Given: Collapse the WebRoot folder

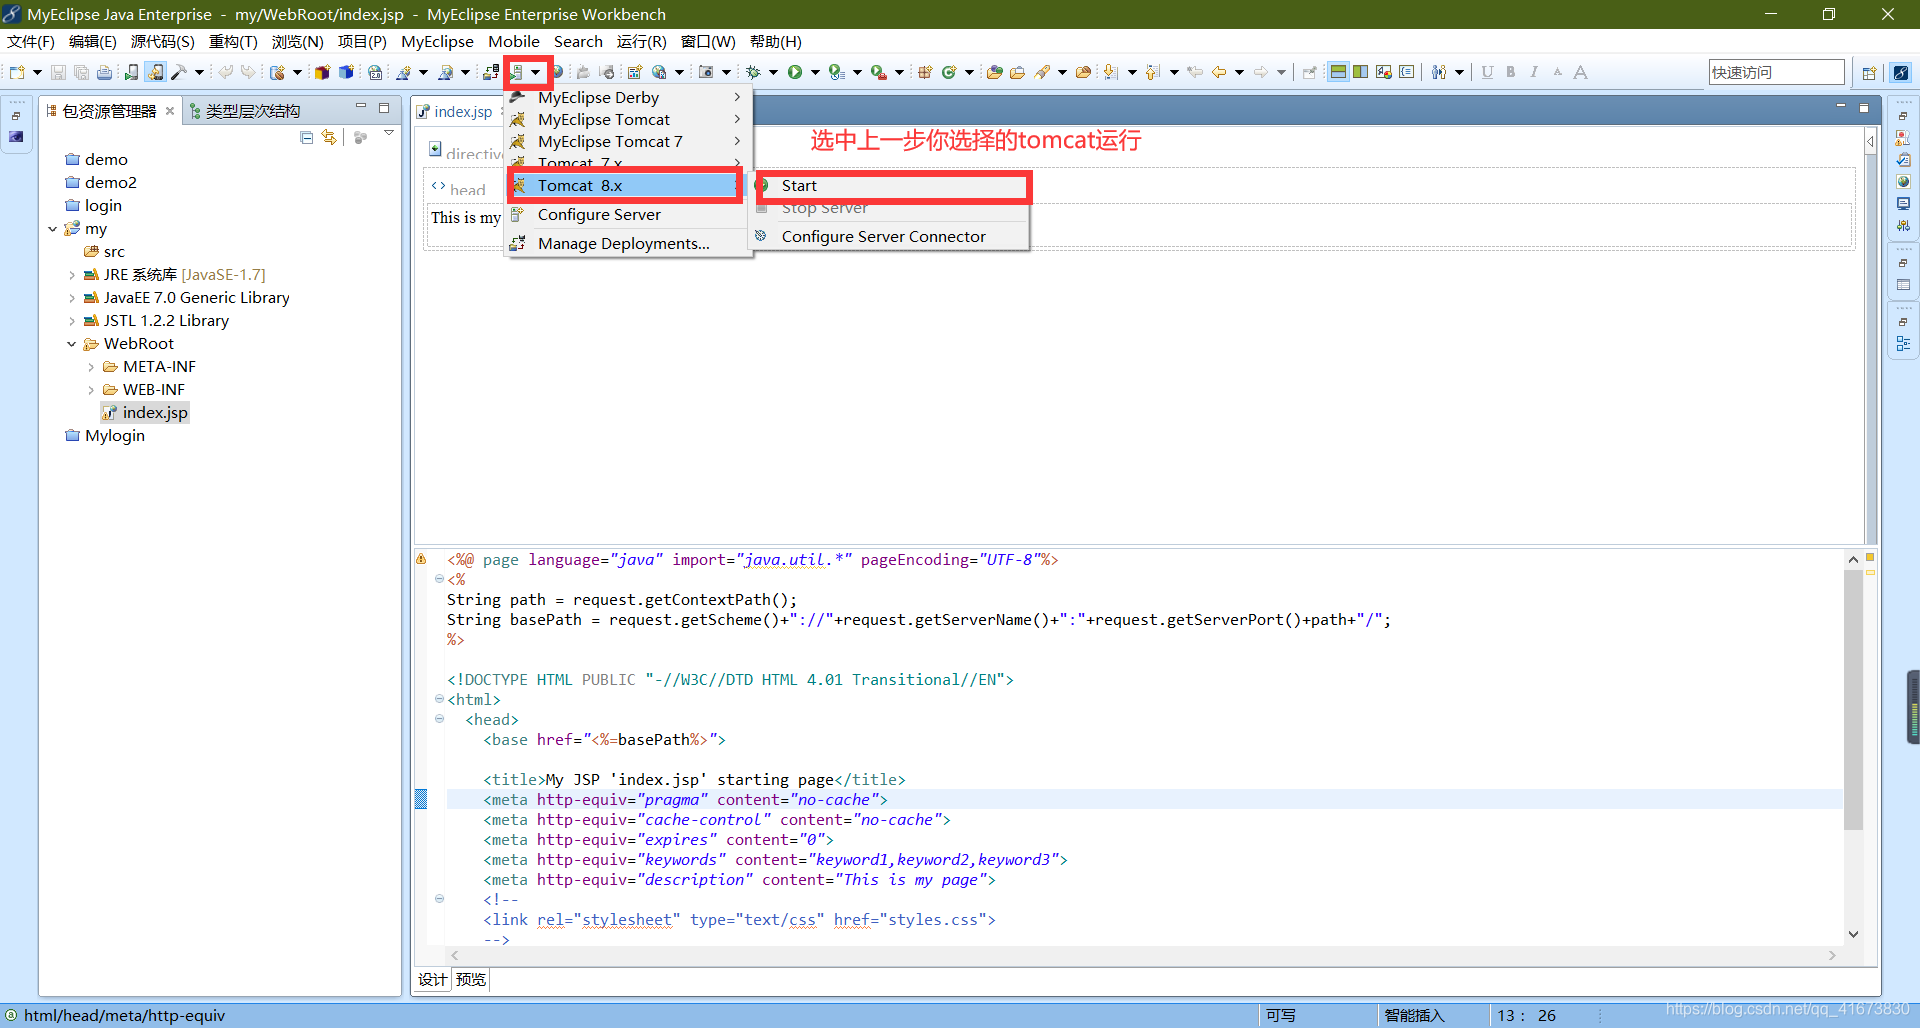Looking at the screenshot, I should click(71, 344).
